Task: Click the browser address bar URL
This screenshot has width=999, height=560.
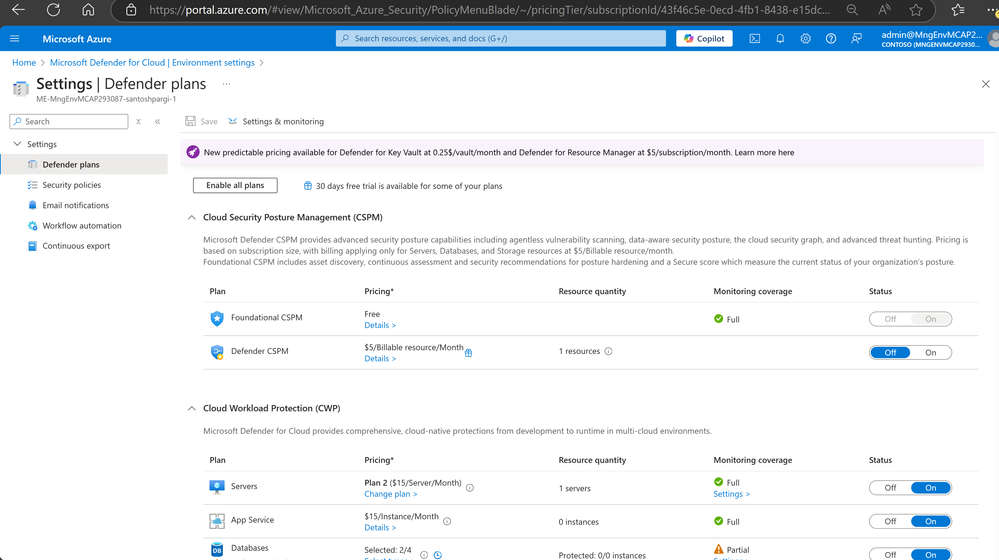Action: click(x=489, y=10)
